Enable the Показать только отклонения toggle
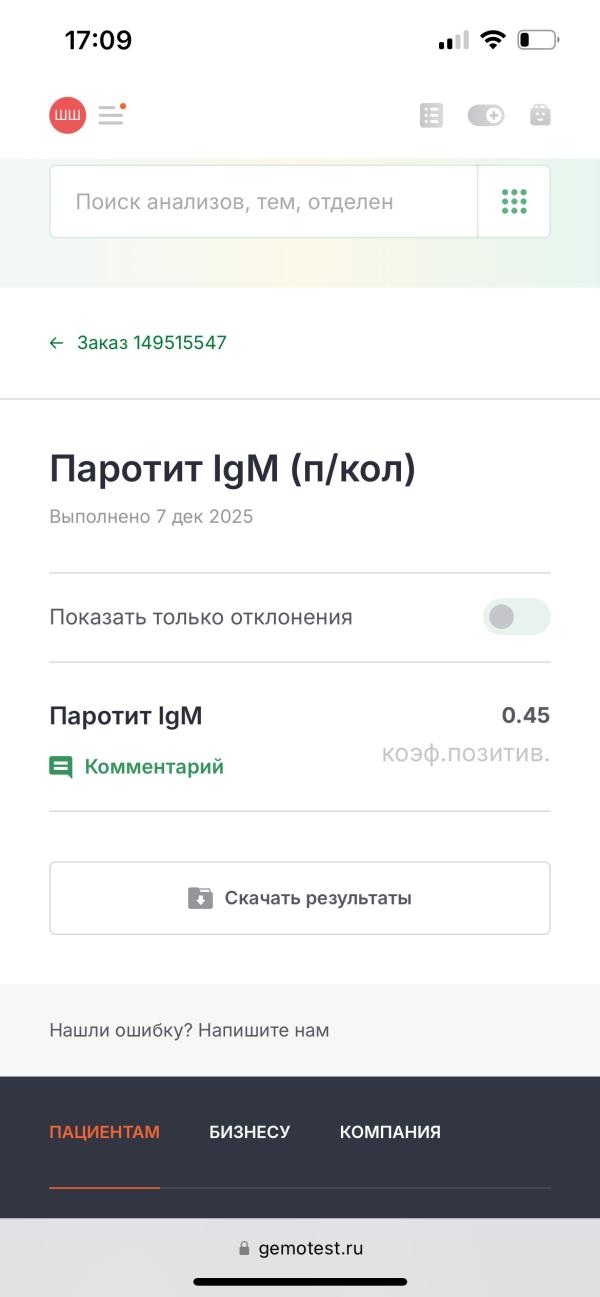This screenshot has width=600, height=1297. point(516,617)
